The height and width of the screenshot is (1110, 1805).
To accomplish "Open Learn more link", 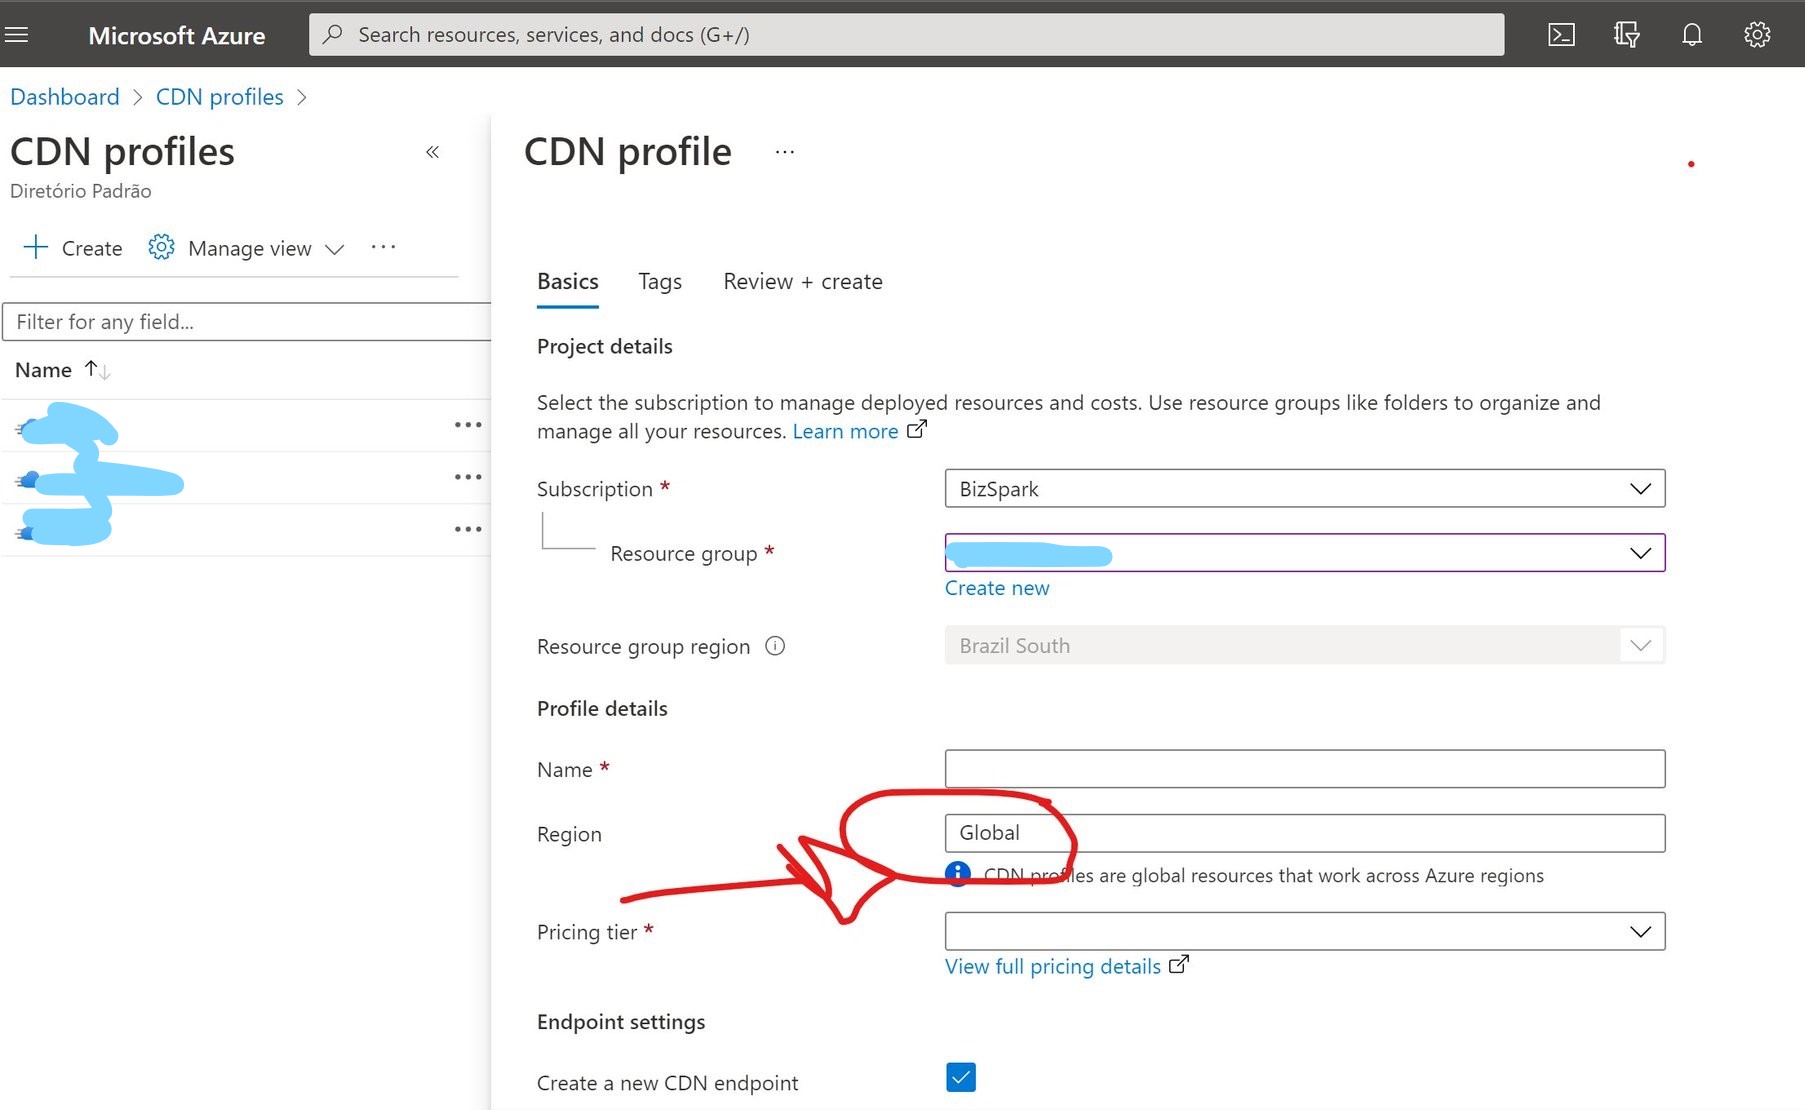I will [x=845, y=431].
